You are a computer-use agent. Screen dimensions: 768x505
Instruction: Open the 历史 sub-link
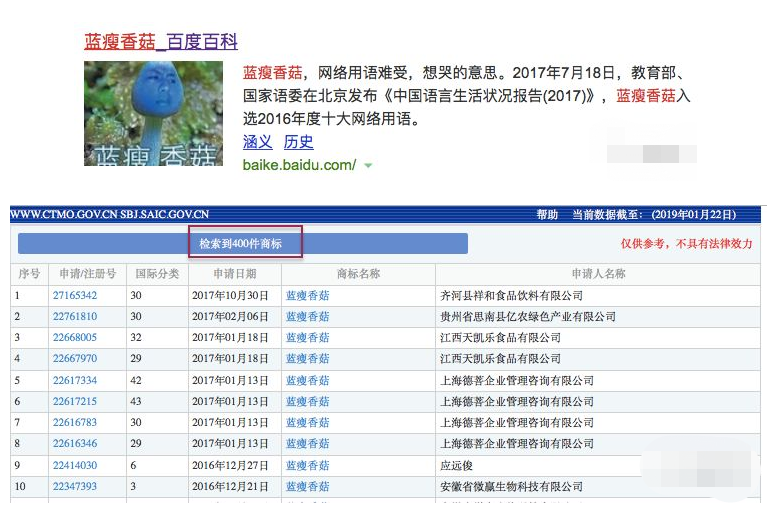pyautogui.click(x=298, y=142)
